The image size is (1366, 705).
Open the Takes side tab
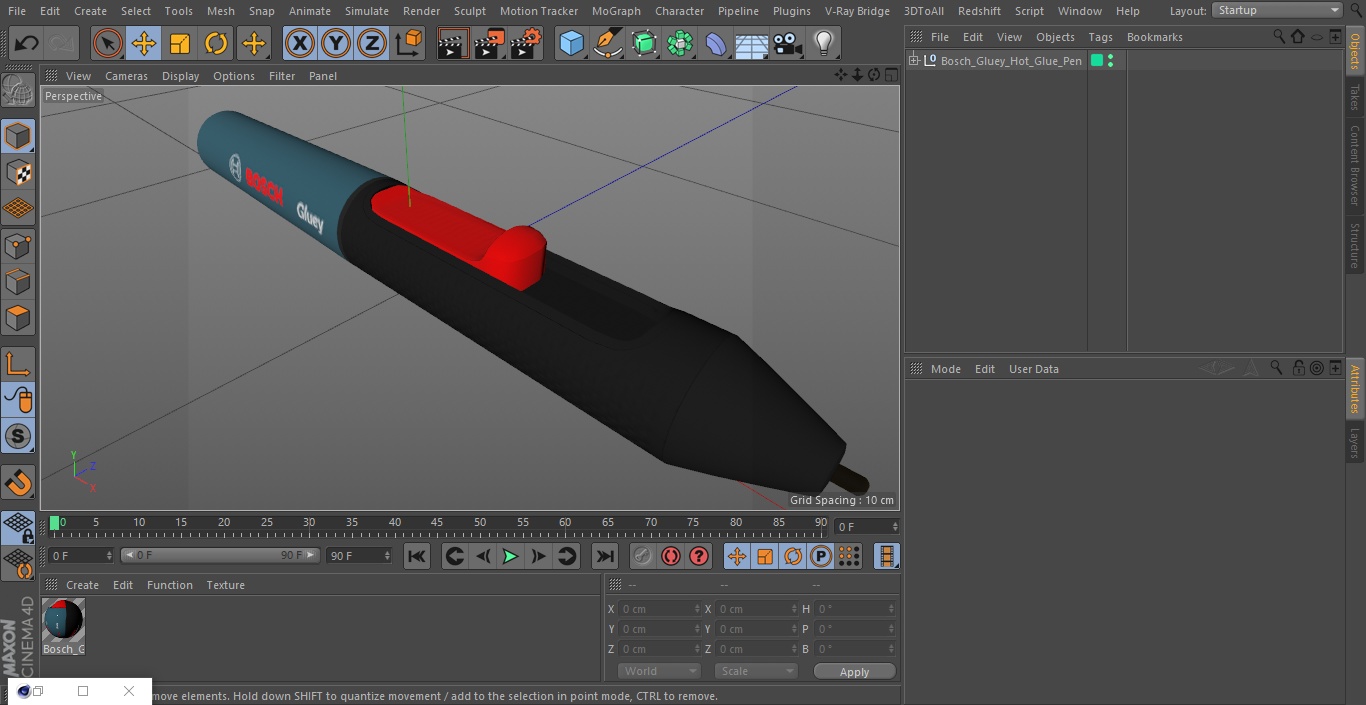click(1355, 97)
